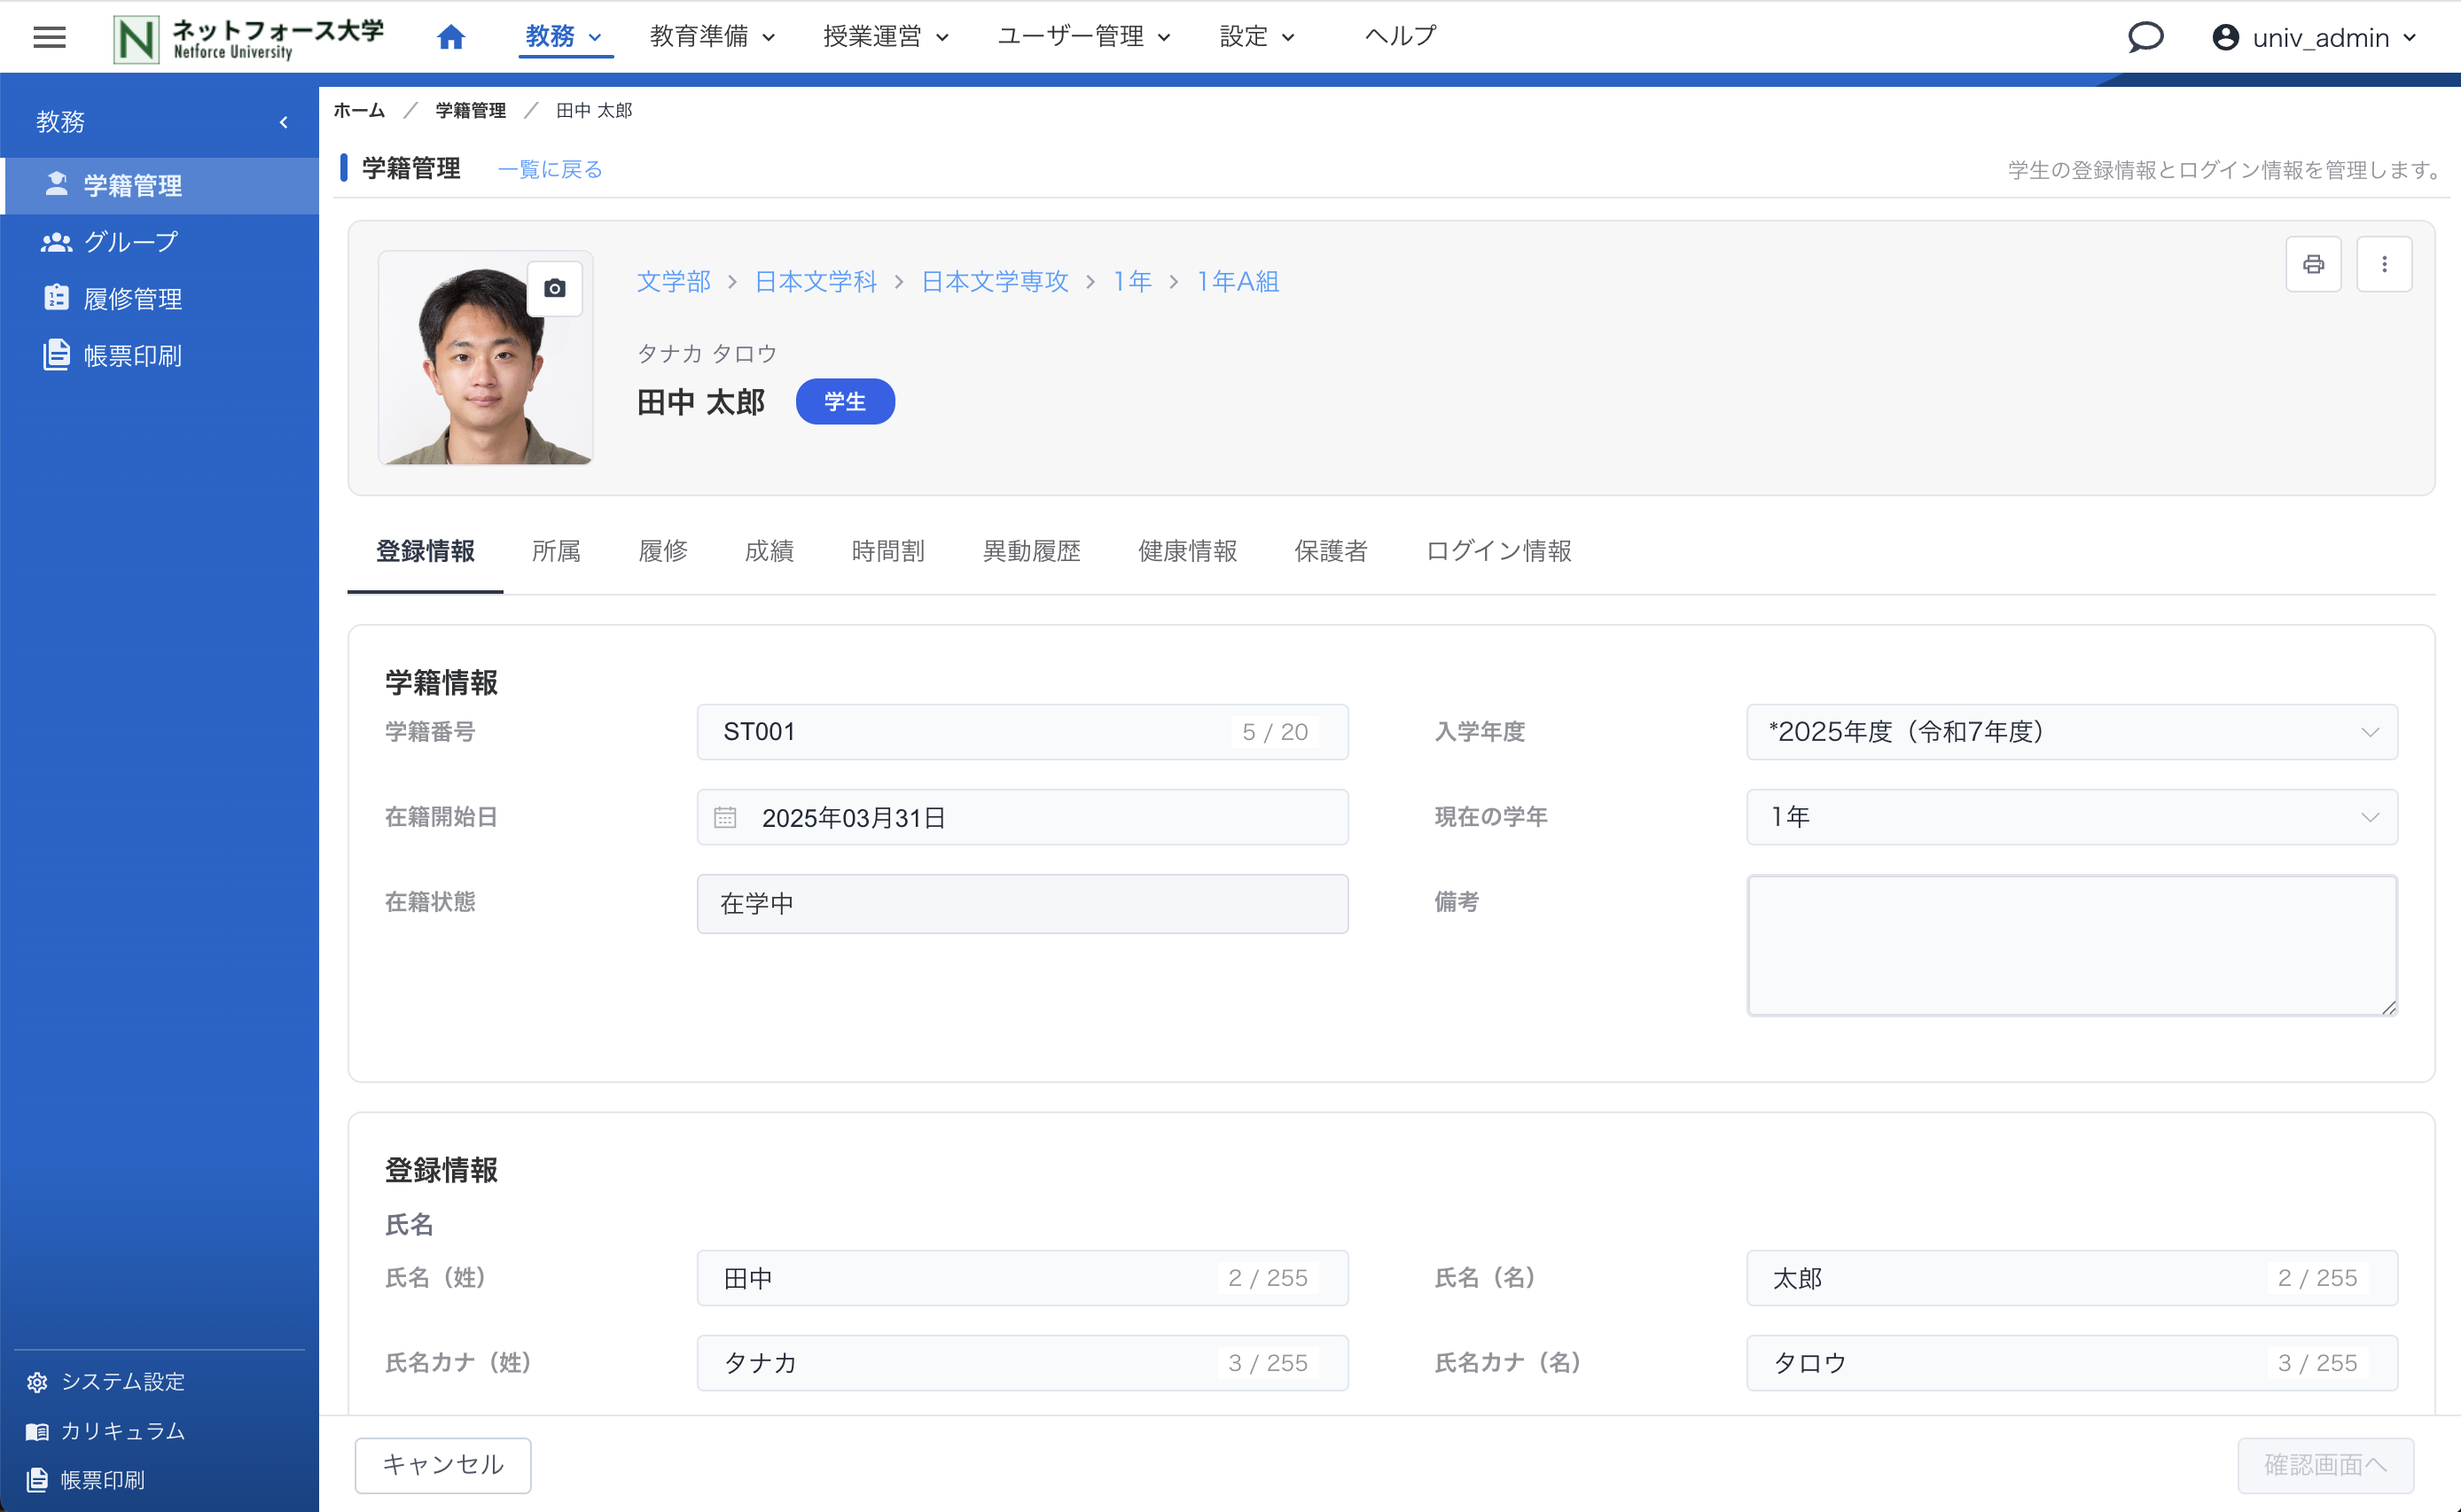Open the three-dot options menu
2461x1512 pixels.
point(2386,264)
